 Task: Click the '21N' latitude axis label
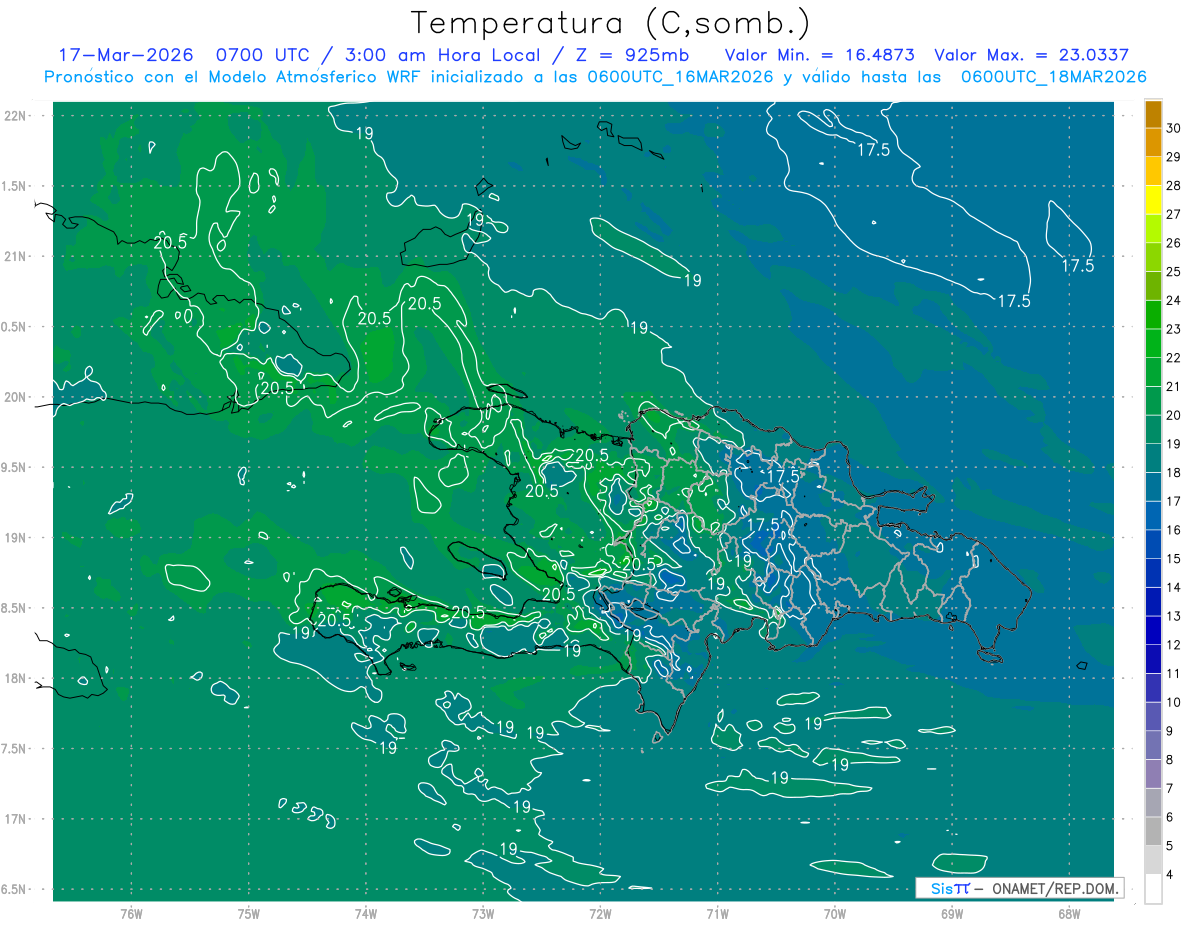(17, 256)
